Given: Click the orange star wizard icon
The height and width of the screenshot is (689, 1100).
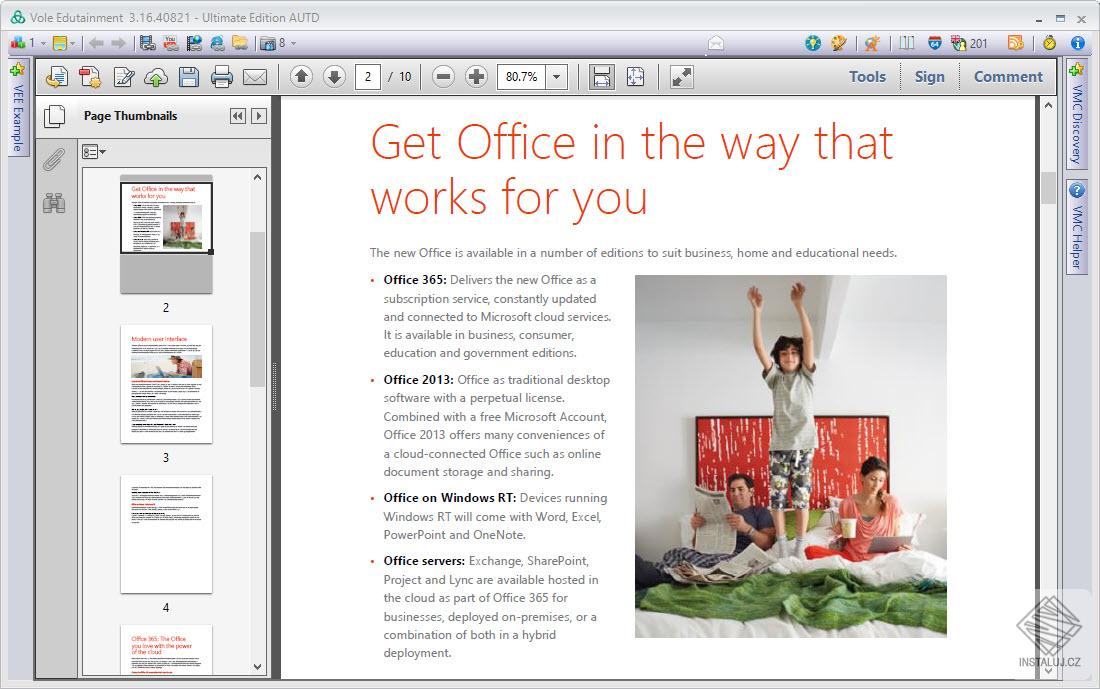Looking at the screenshot, I should [x=872, y=44].
